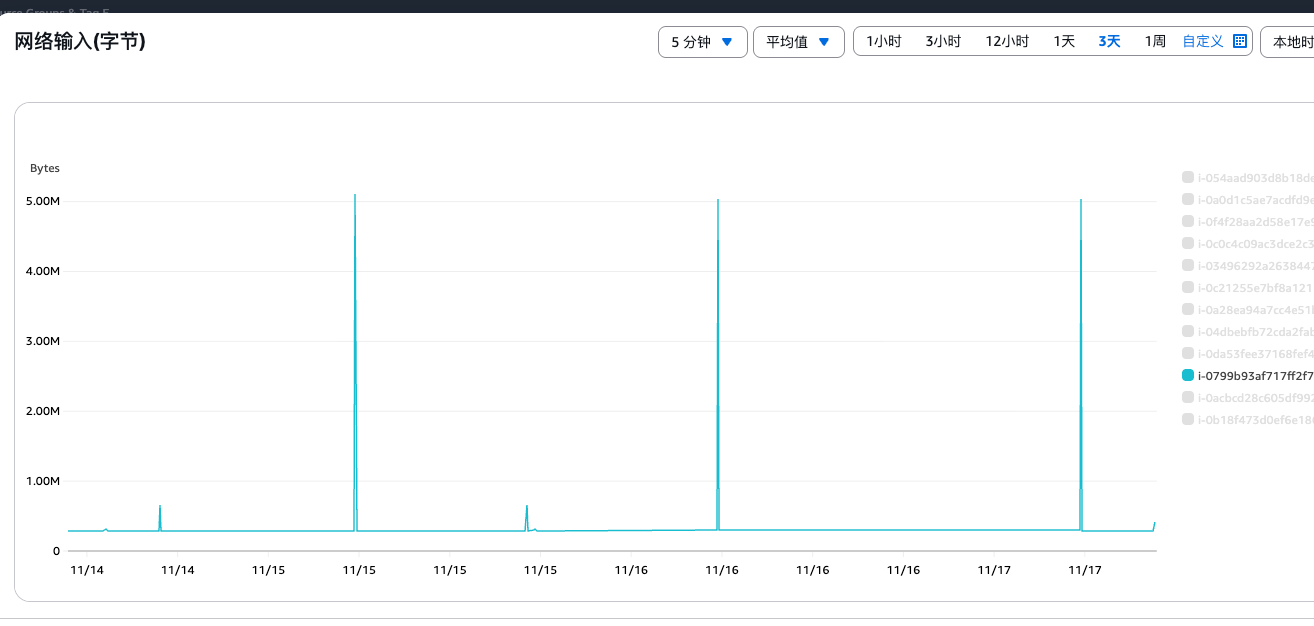The width and height of the screenshot is (1314, 626).
Task: Toggle legend swatch for i-054aad903d8b18 series
Action: [1188, 177]
